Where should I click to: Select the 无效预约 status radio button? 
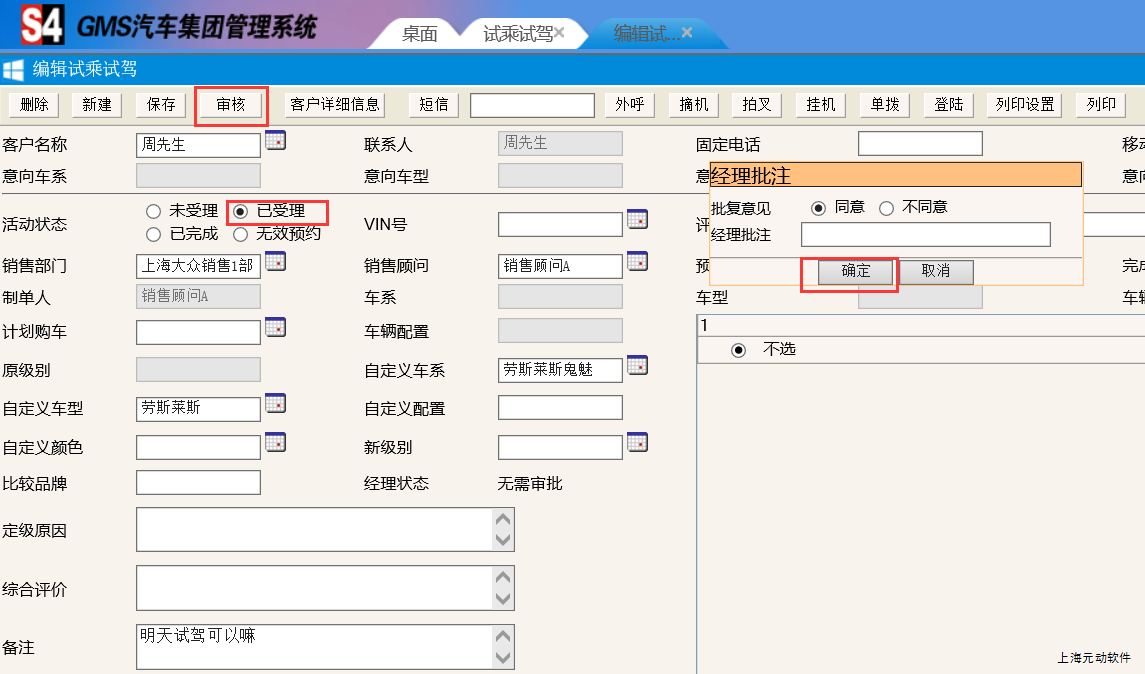click(x=241, y=235)
